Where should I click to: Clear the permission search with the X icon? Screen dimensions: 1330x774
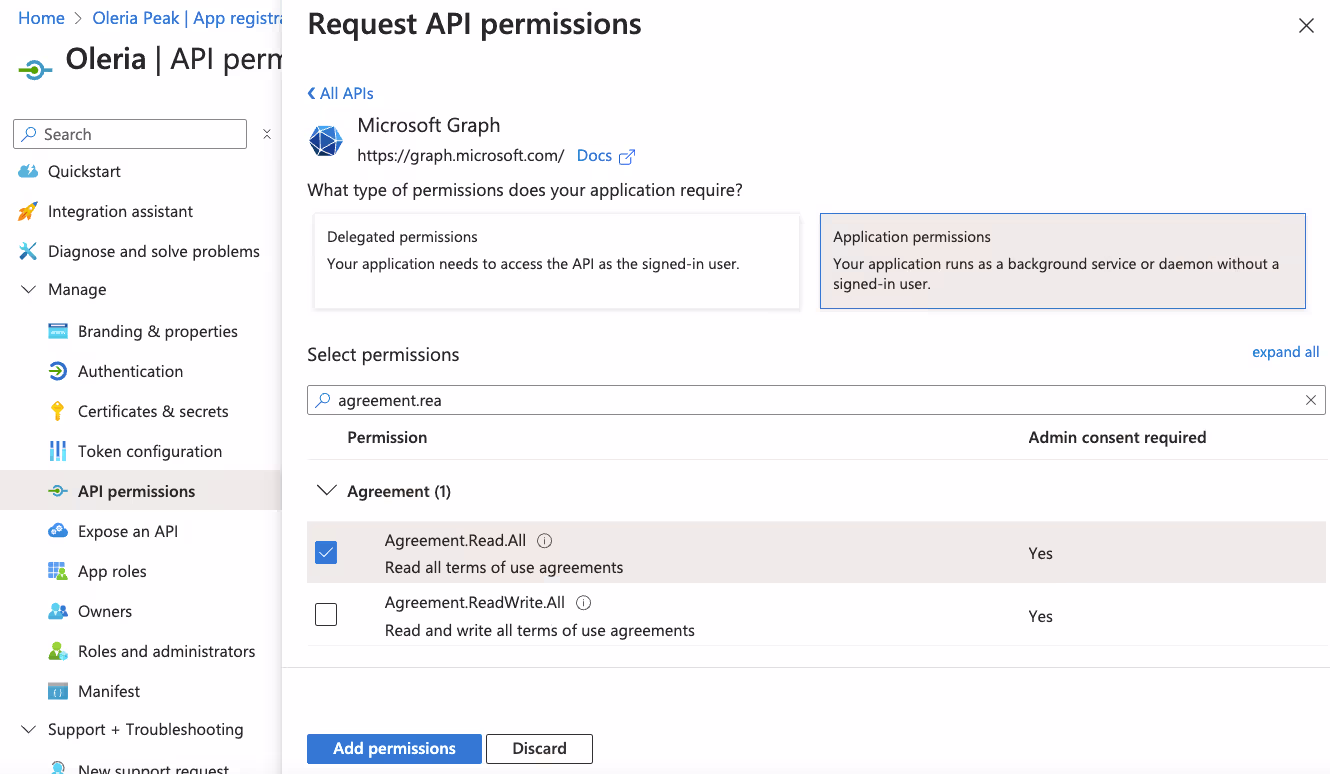(1311, 400)
